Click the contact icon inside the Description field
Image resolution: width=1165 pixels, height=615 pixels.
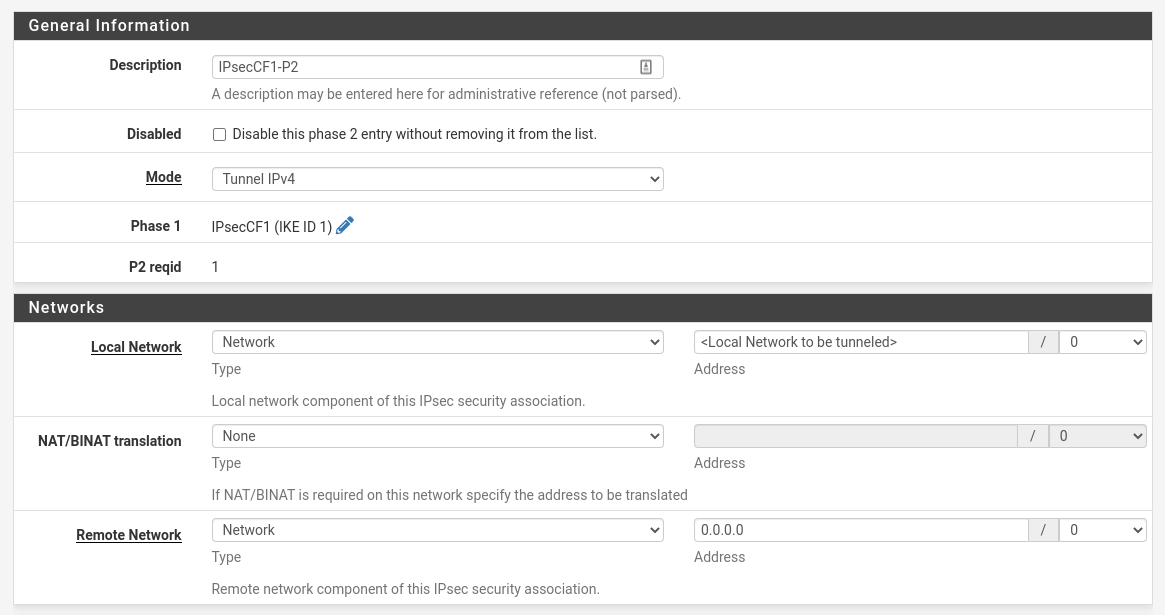[x=646, y=66]
